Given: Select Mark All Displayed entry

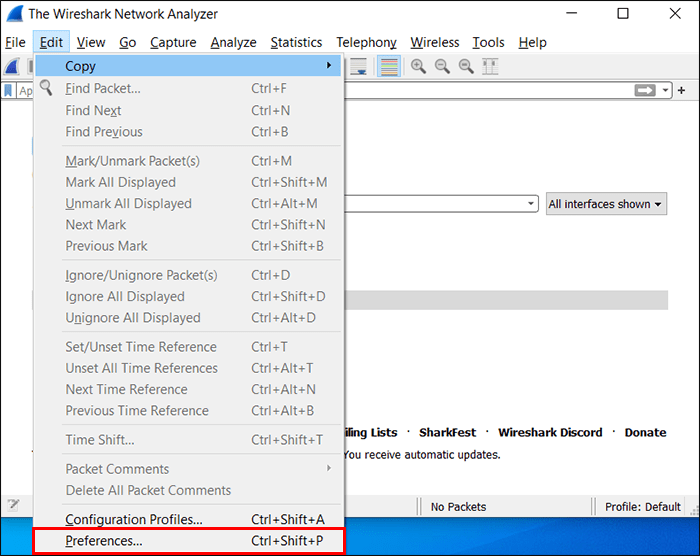Looking at the screenshot, I should [x=189, y=182].
